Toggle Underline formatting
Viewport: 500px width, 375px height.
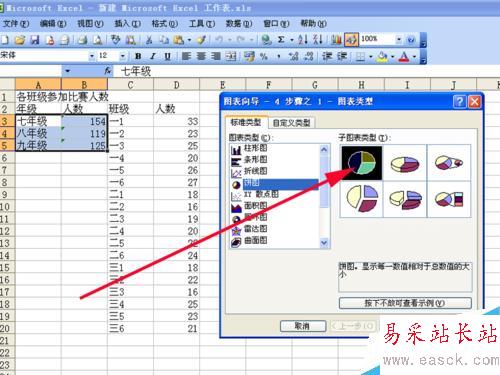click(167, 56)
